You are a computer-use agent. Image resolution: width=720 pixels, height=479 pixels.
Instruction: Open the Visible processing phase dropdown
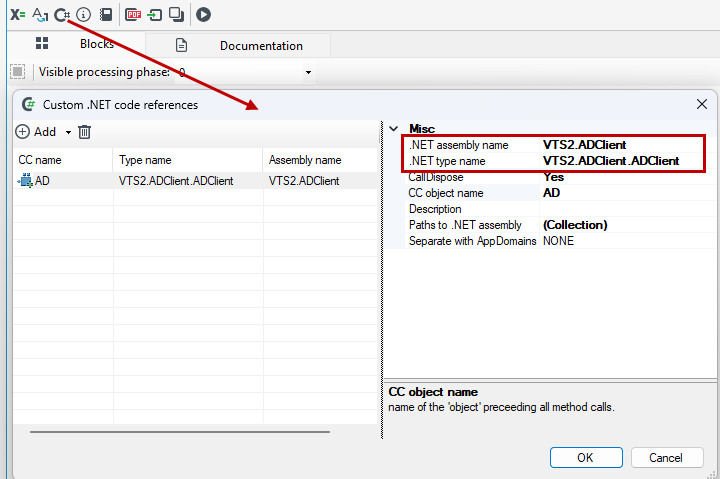[308, 72]
